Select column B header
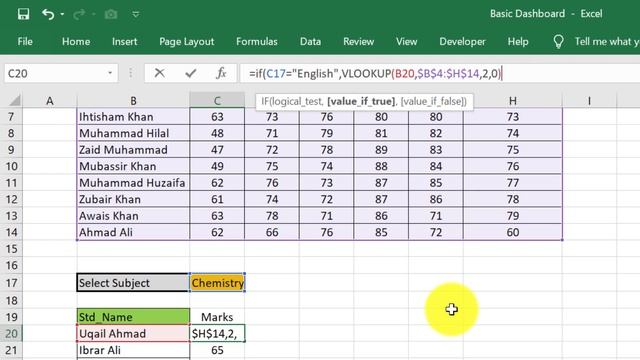Viewport: 640px width, 360px height. click(133, 101)
